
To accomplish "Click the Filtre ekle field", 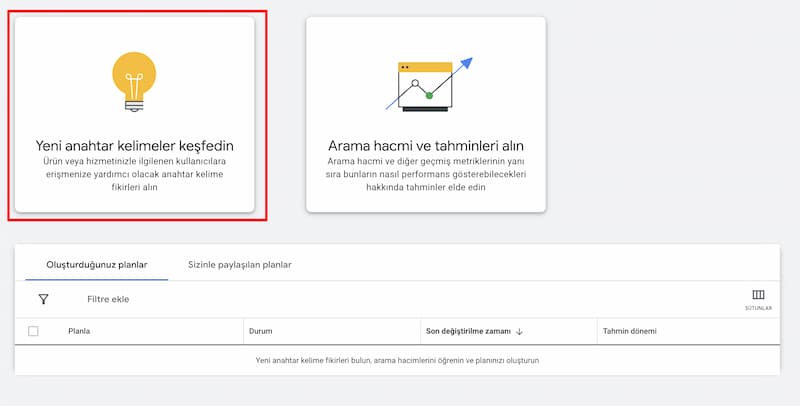I will click(108, 299).
